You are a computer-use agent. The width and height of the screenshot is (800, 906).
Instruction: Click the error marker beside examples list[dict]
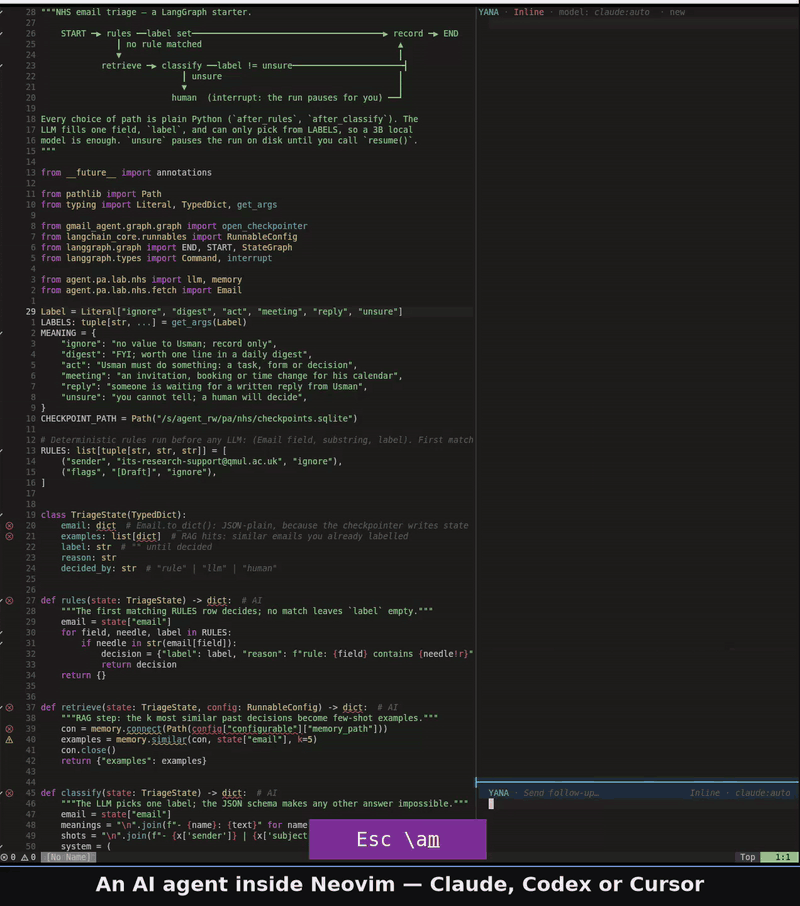click(x=9, y=536)
